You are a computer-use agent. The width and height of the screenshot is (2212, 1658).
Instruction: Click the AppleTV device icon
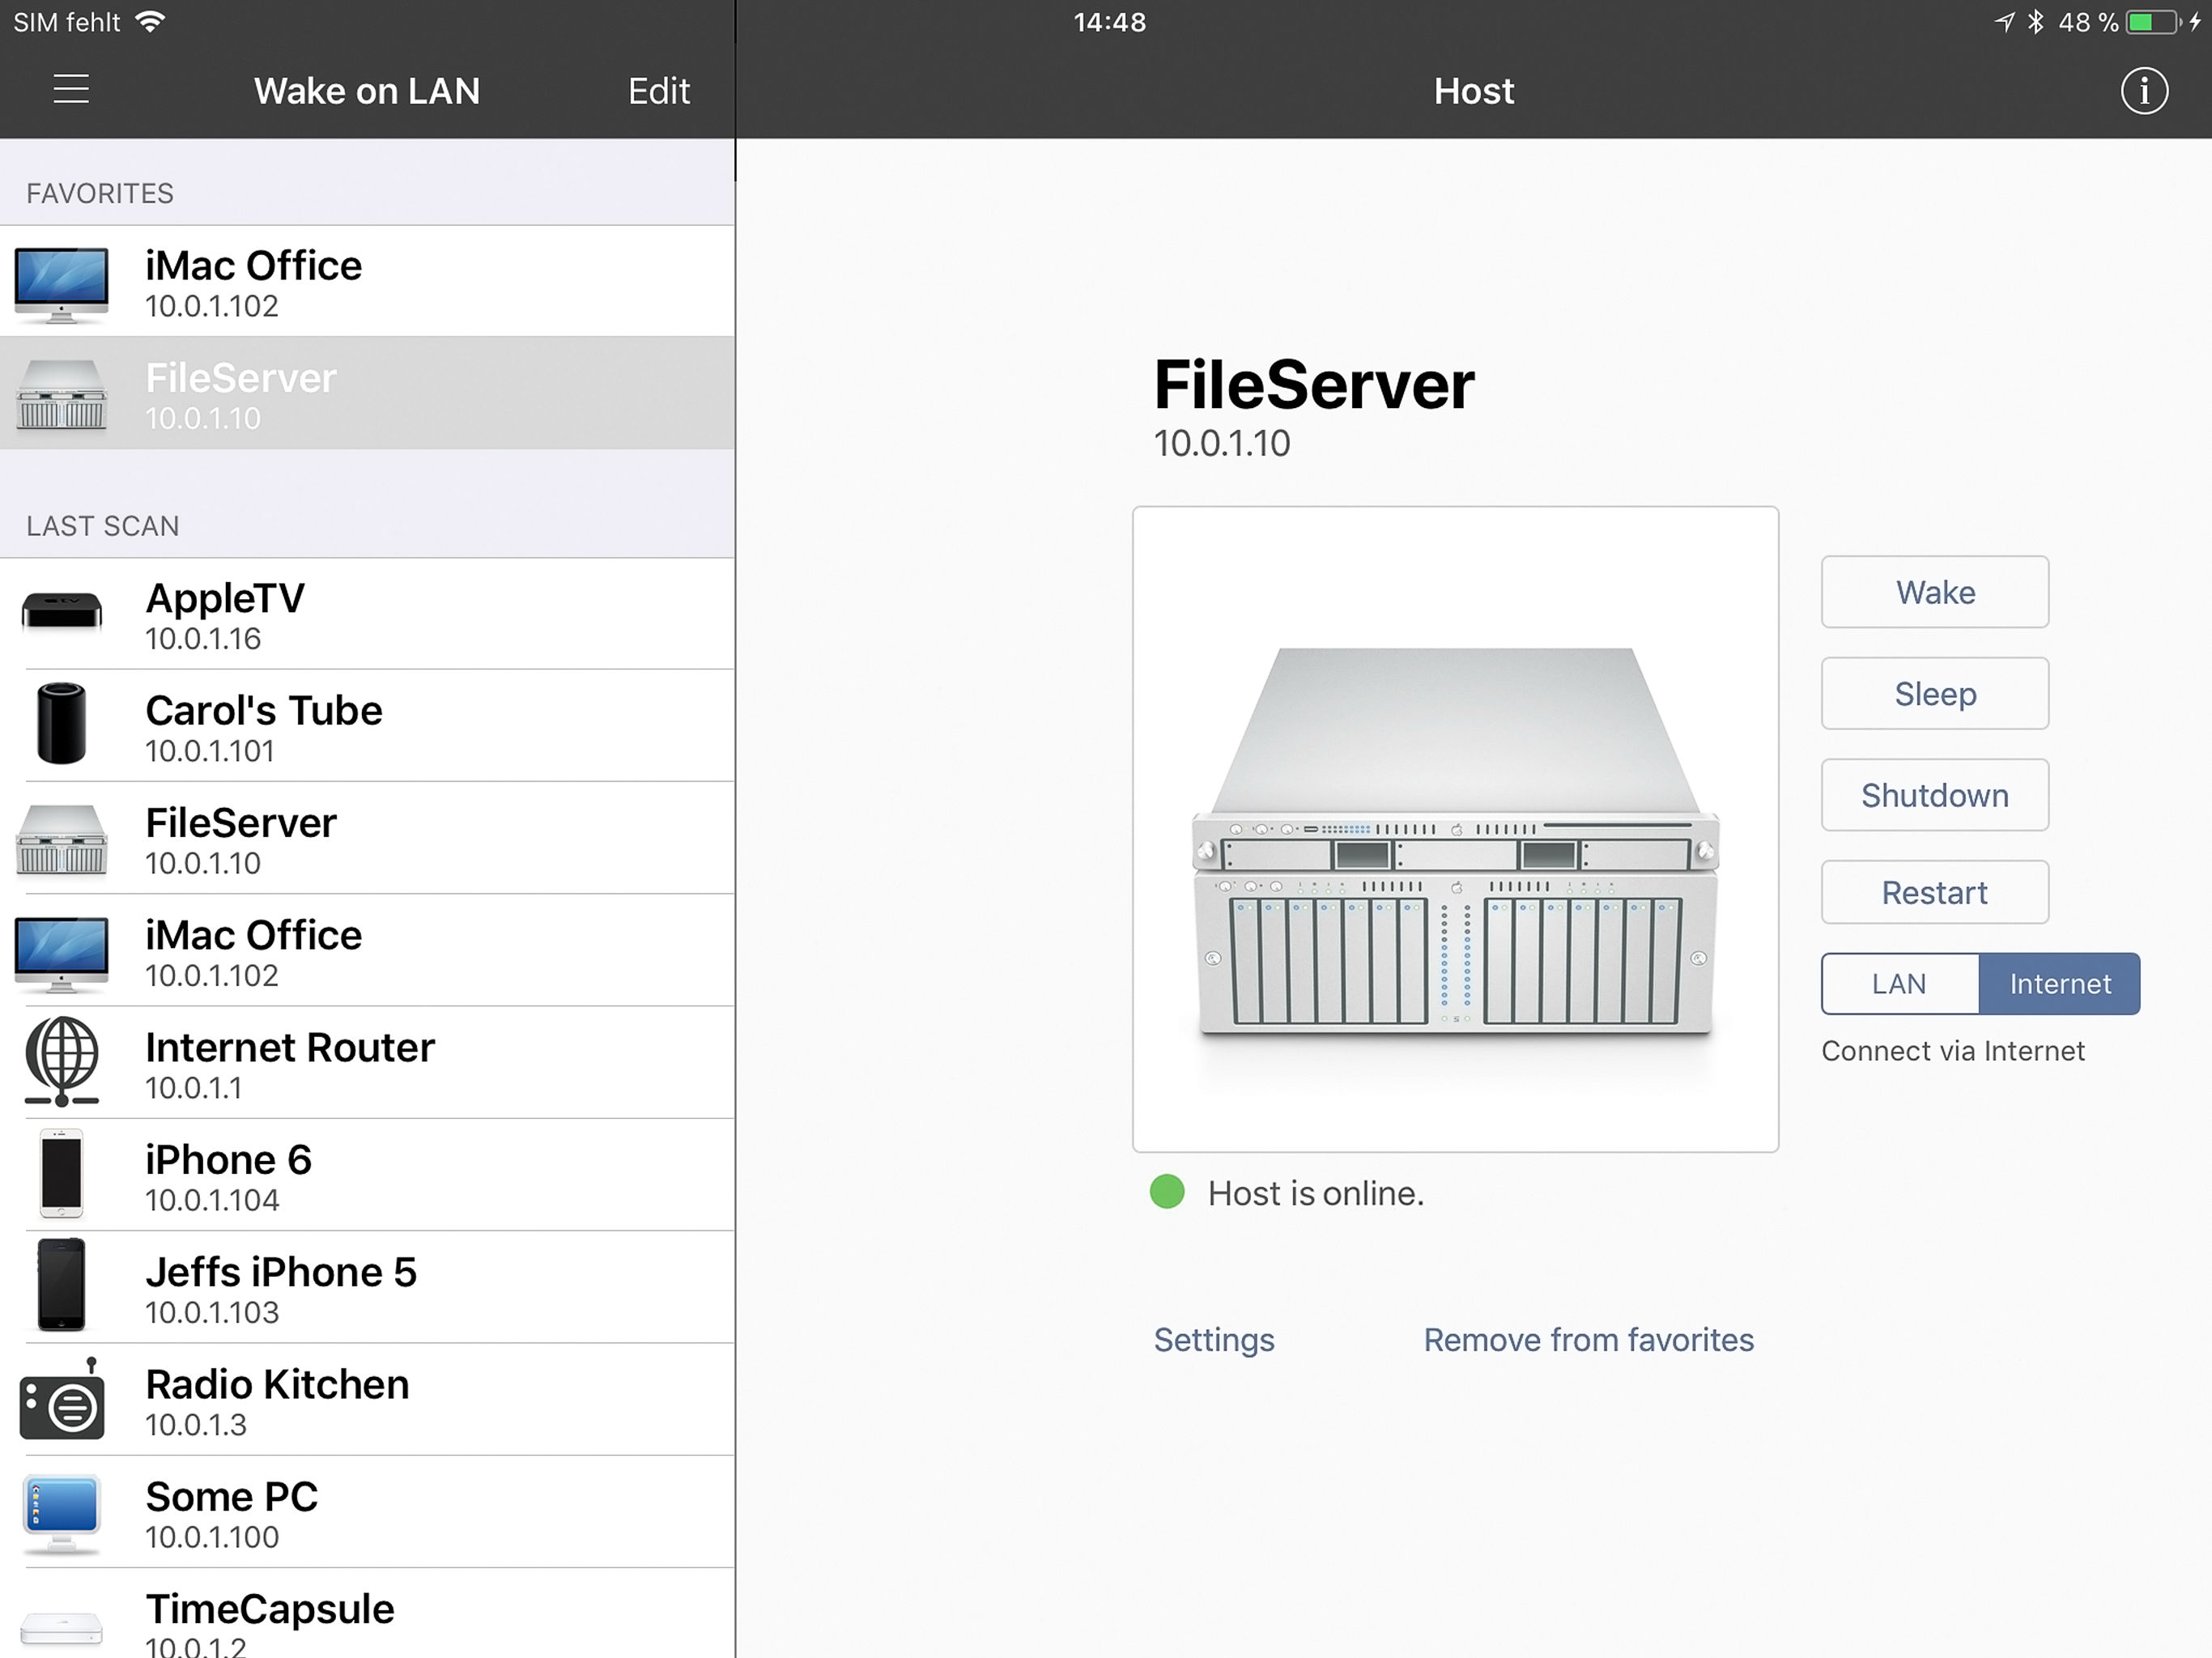click(62, 611)
